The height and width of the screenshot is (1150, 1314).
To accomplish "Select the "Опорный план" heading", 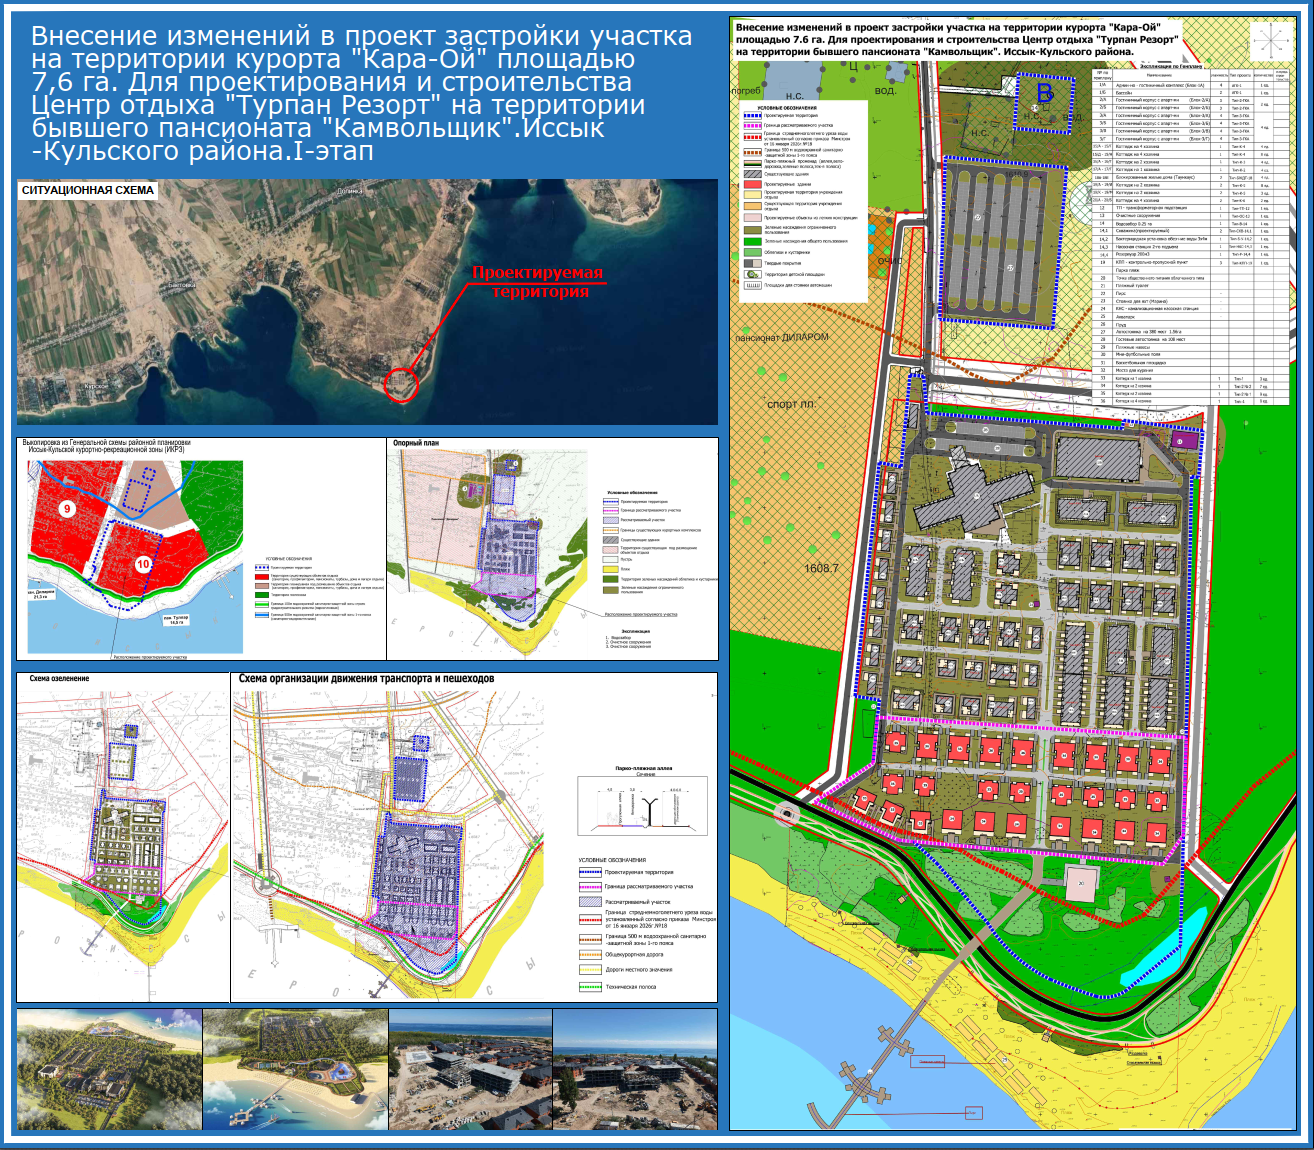I will point(416,443).
